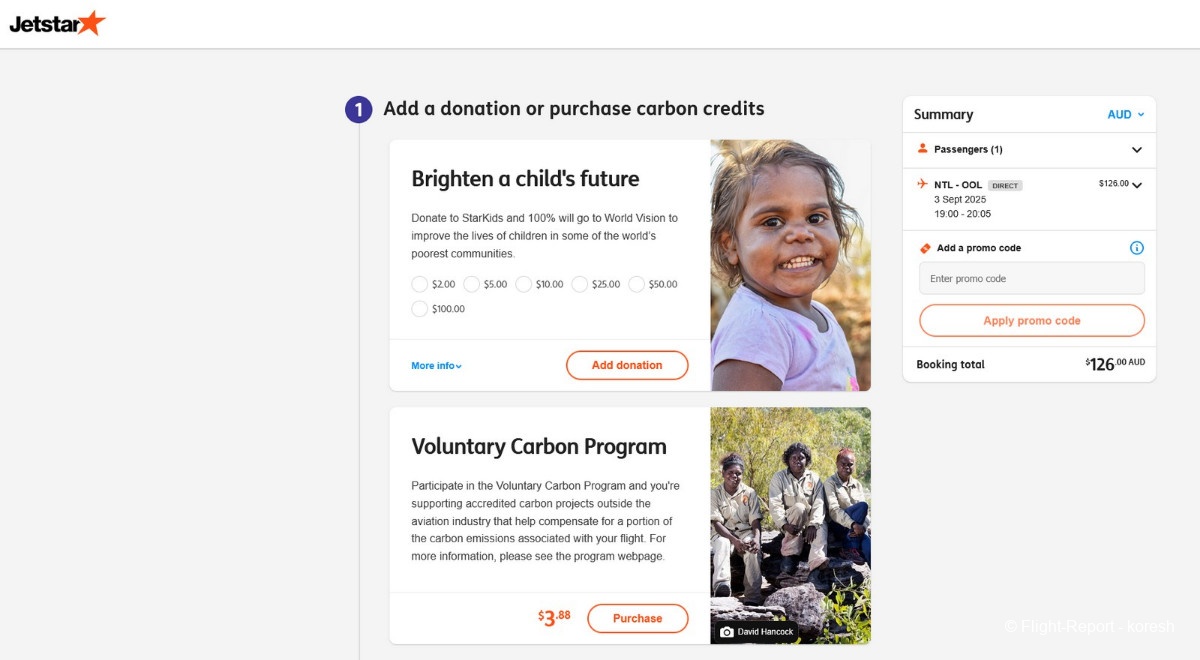The height and width of the screenshot is (660, 1200).
Task: Click the step 1 number badge
Action: (358, 110)
